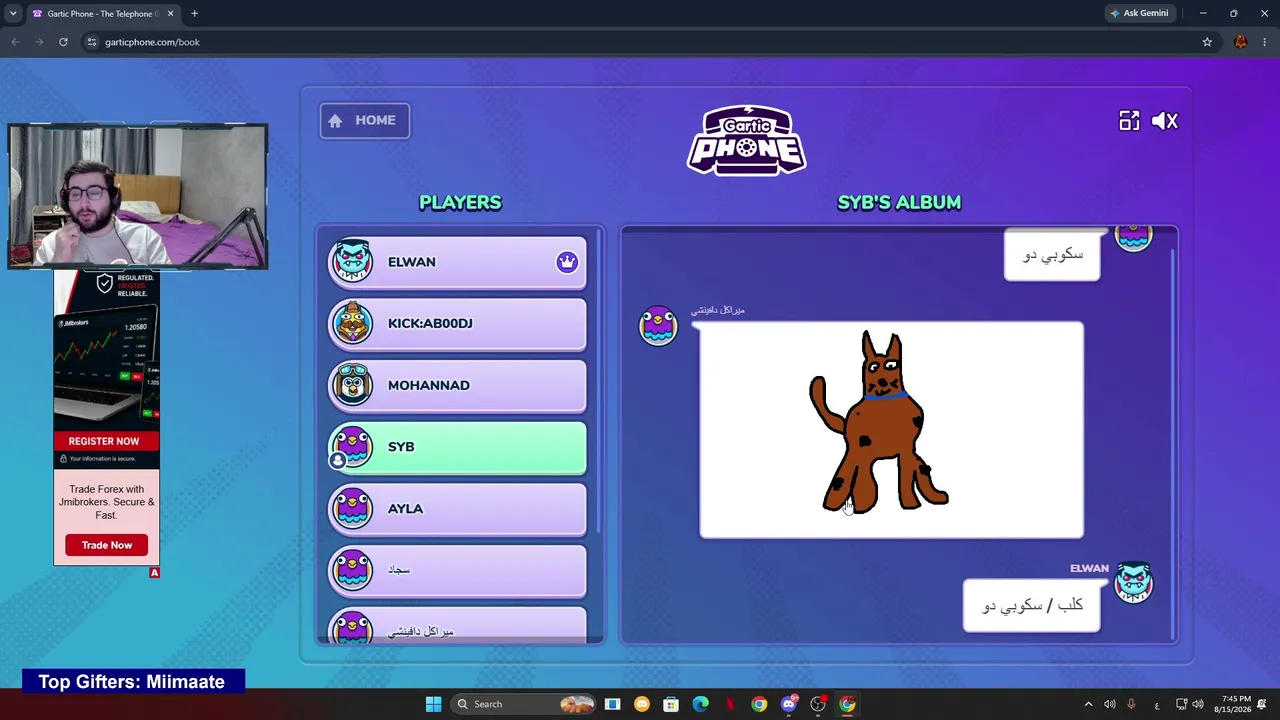
Task: Click the players list scrollbar
Action: 600,380
